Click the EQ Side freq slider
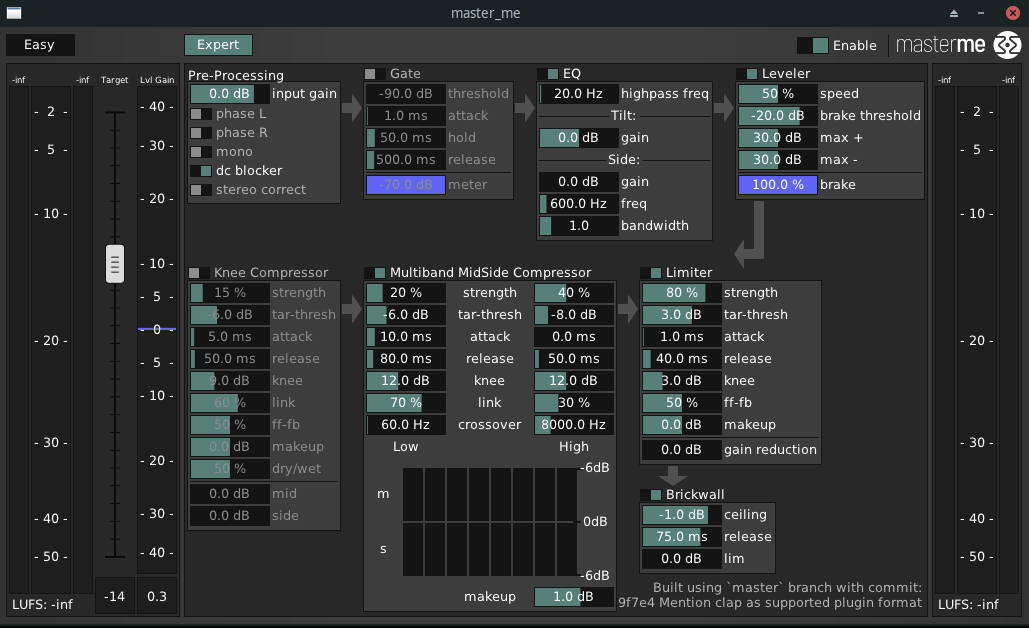Screen dimensions: 1029x628 tap(579, 203)
